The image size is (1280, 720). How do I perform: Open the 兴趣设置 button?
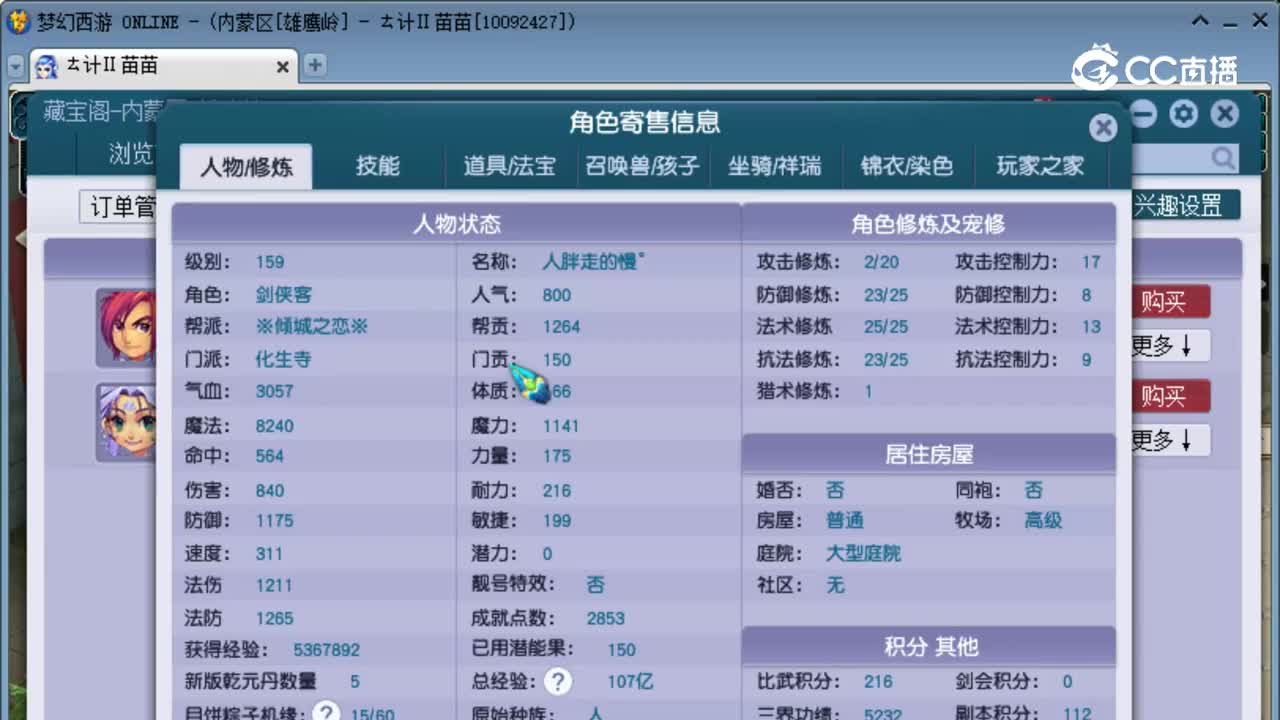[x=1185, y=206]
